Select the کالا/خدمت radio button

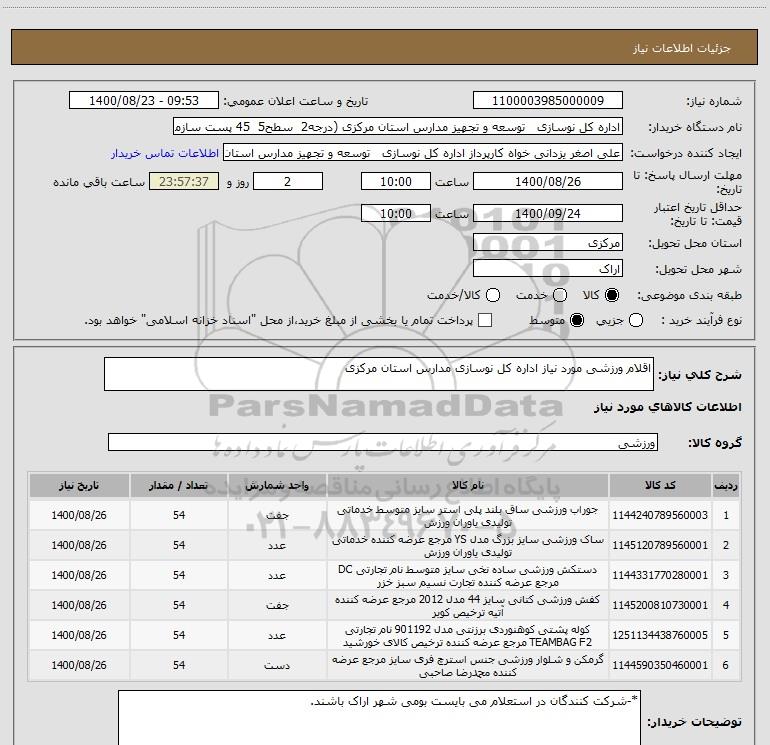click(493, 295)
